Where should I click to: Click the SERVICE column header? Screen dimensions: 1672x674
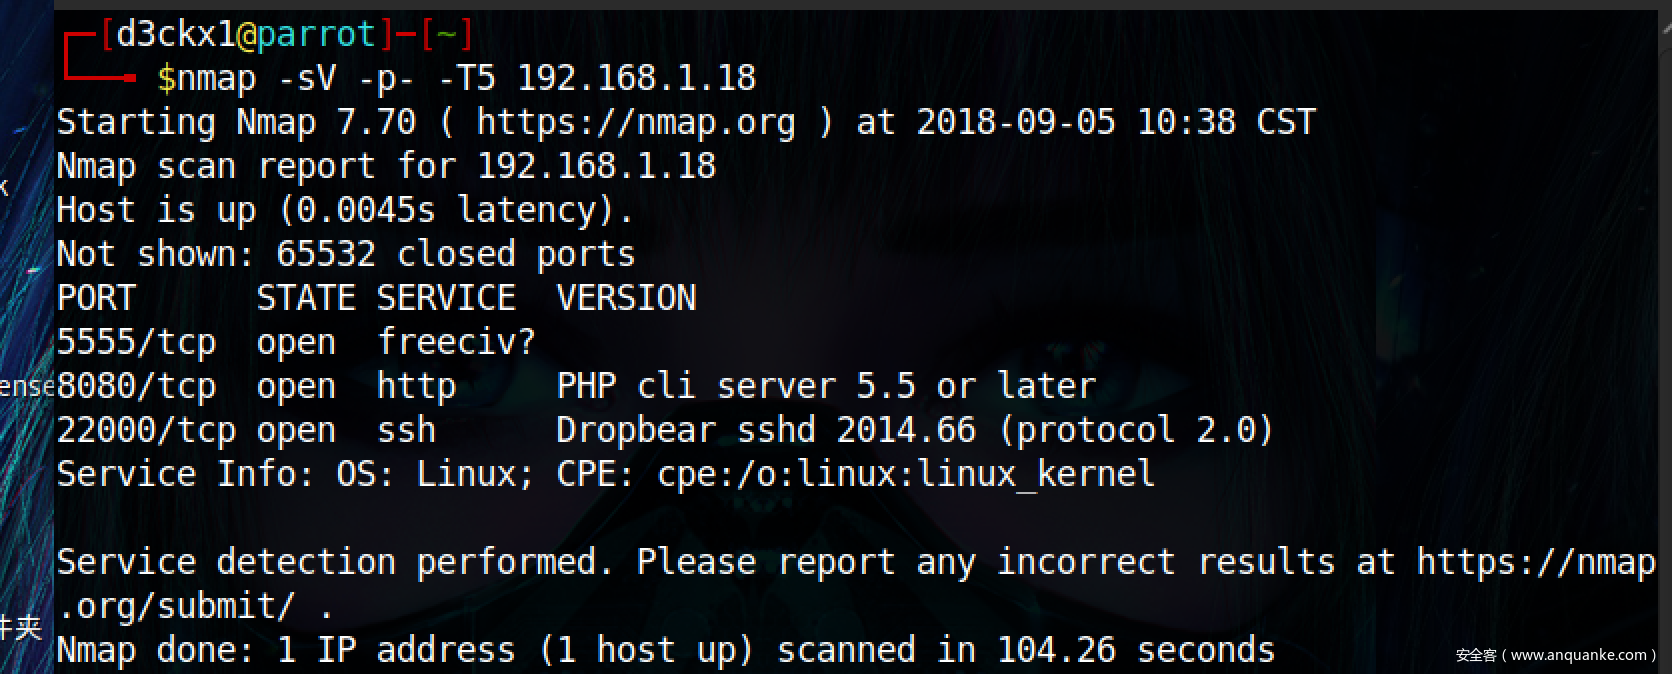(x=446, y=298)
